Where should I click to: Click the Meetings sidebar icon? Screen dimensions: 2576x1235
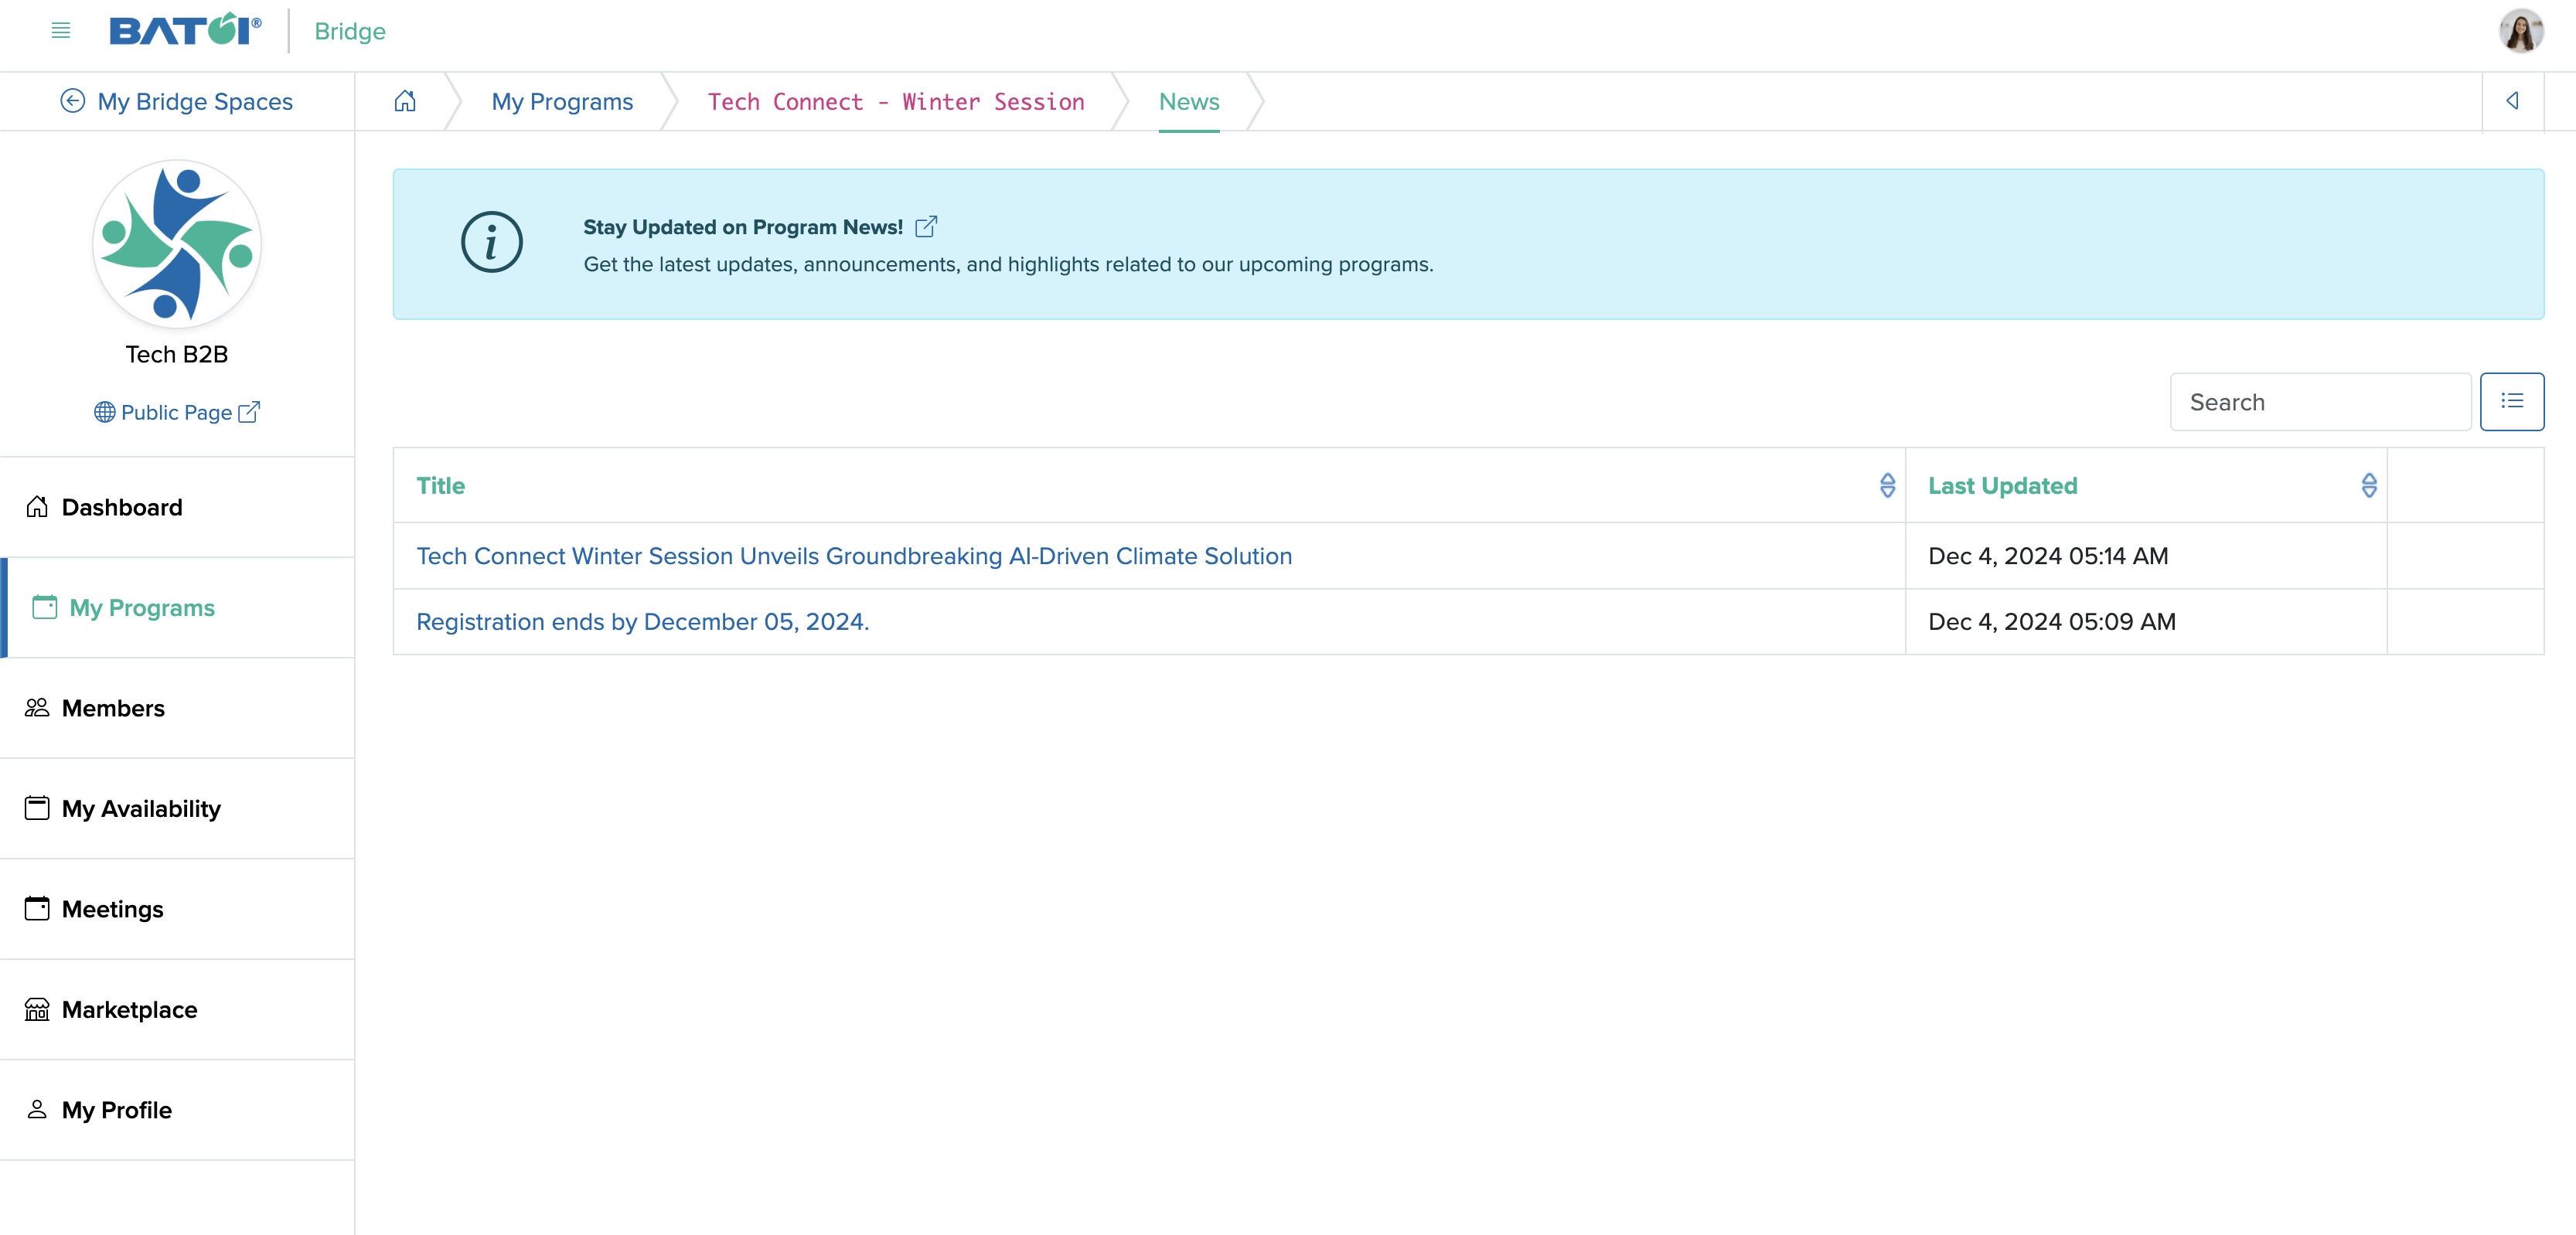(x=36, y=907)
